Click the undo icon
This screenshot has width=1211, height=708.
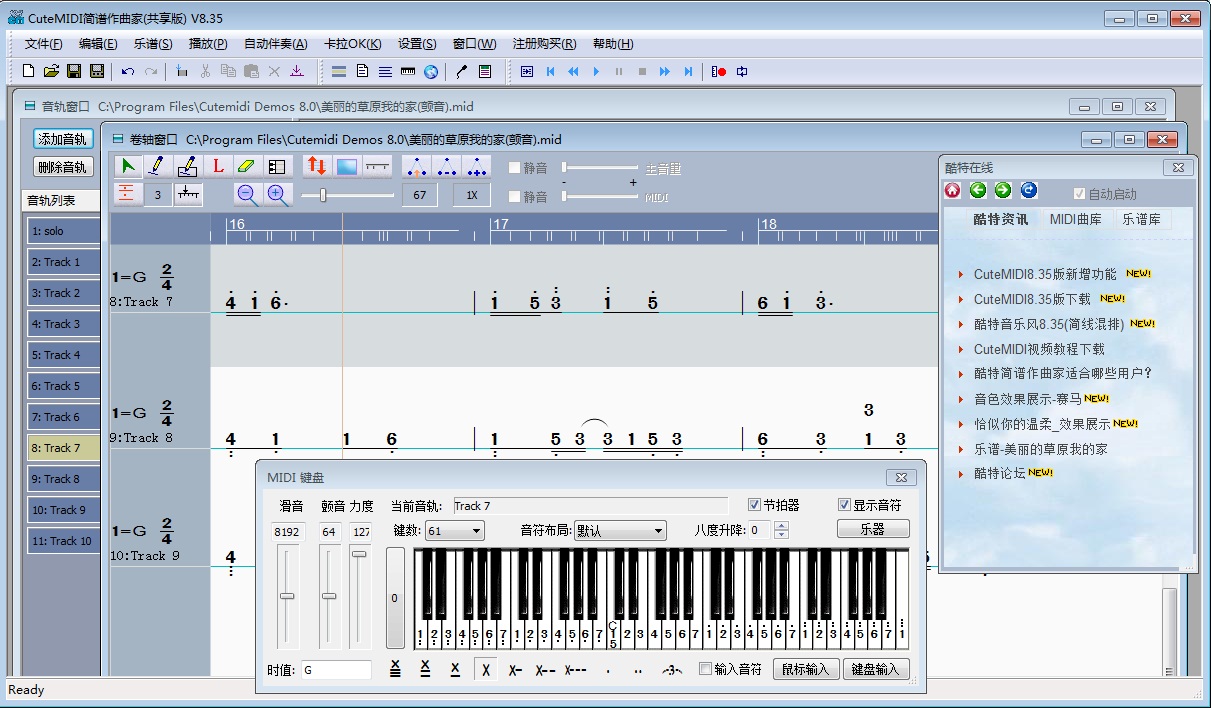[127, 71]
